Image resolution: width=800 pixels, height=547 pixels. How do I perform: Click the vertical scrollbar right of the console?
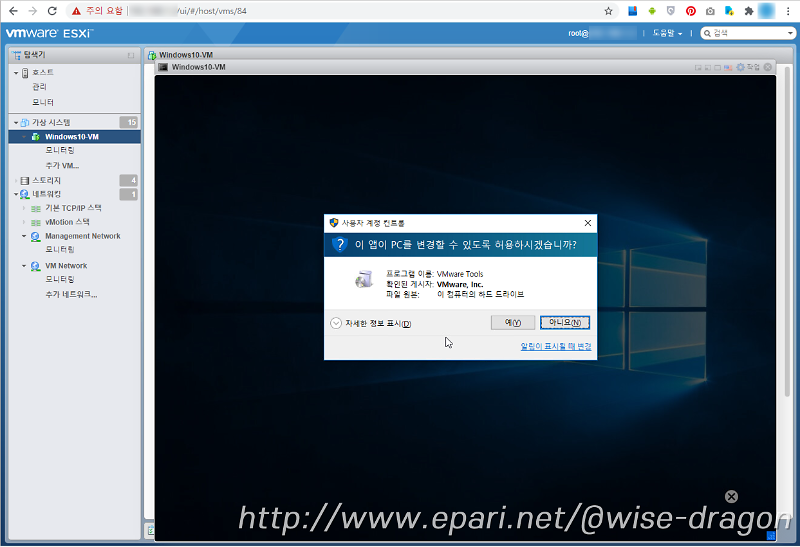[x=787, y=230]
